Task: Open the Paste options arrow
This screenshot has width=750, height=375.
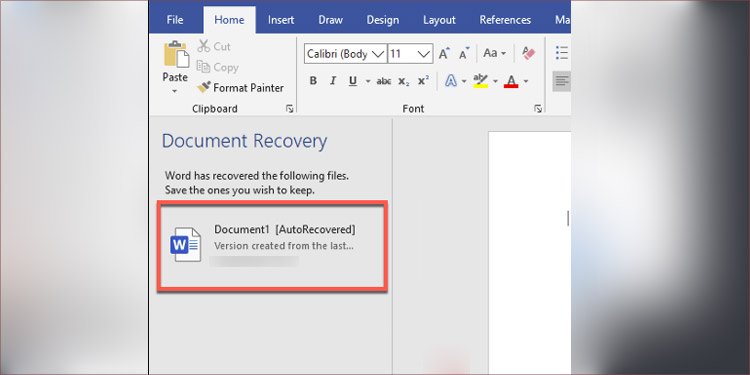Action: pyautogui.click(x=175, y=91)
